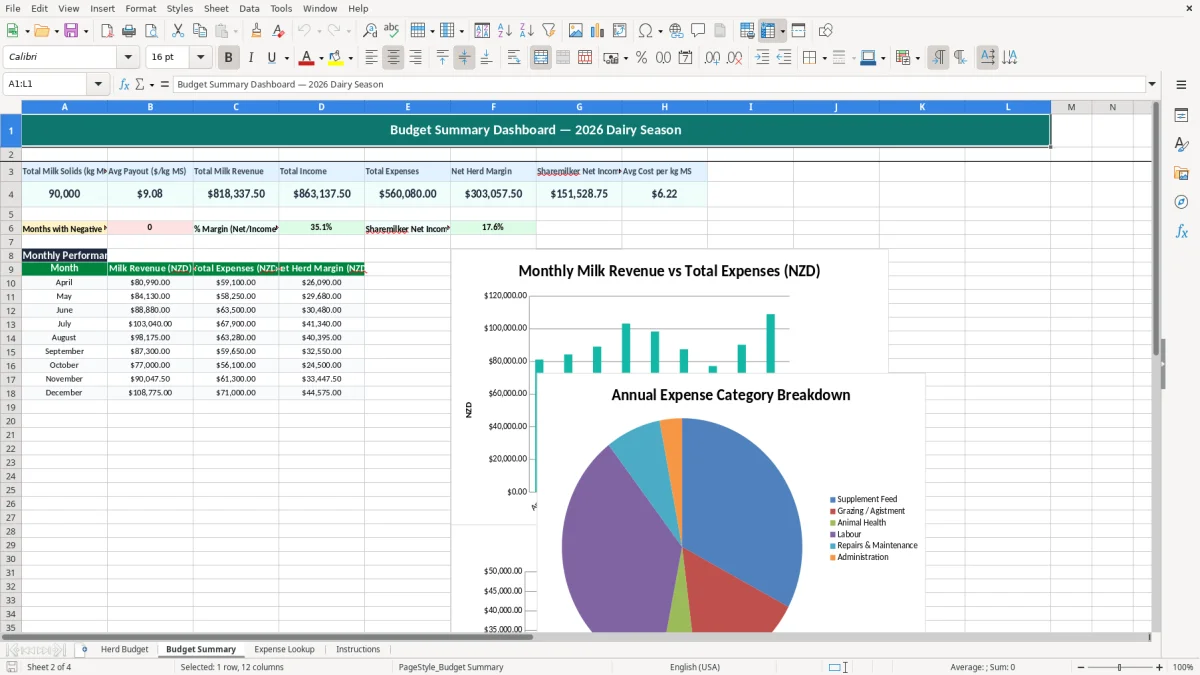Toggle Align Left
The width and height of the screenshot is (1200, 675).
[372, 58]
